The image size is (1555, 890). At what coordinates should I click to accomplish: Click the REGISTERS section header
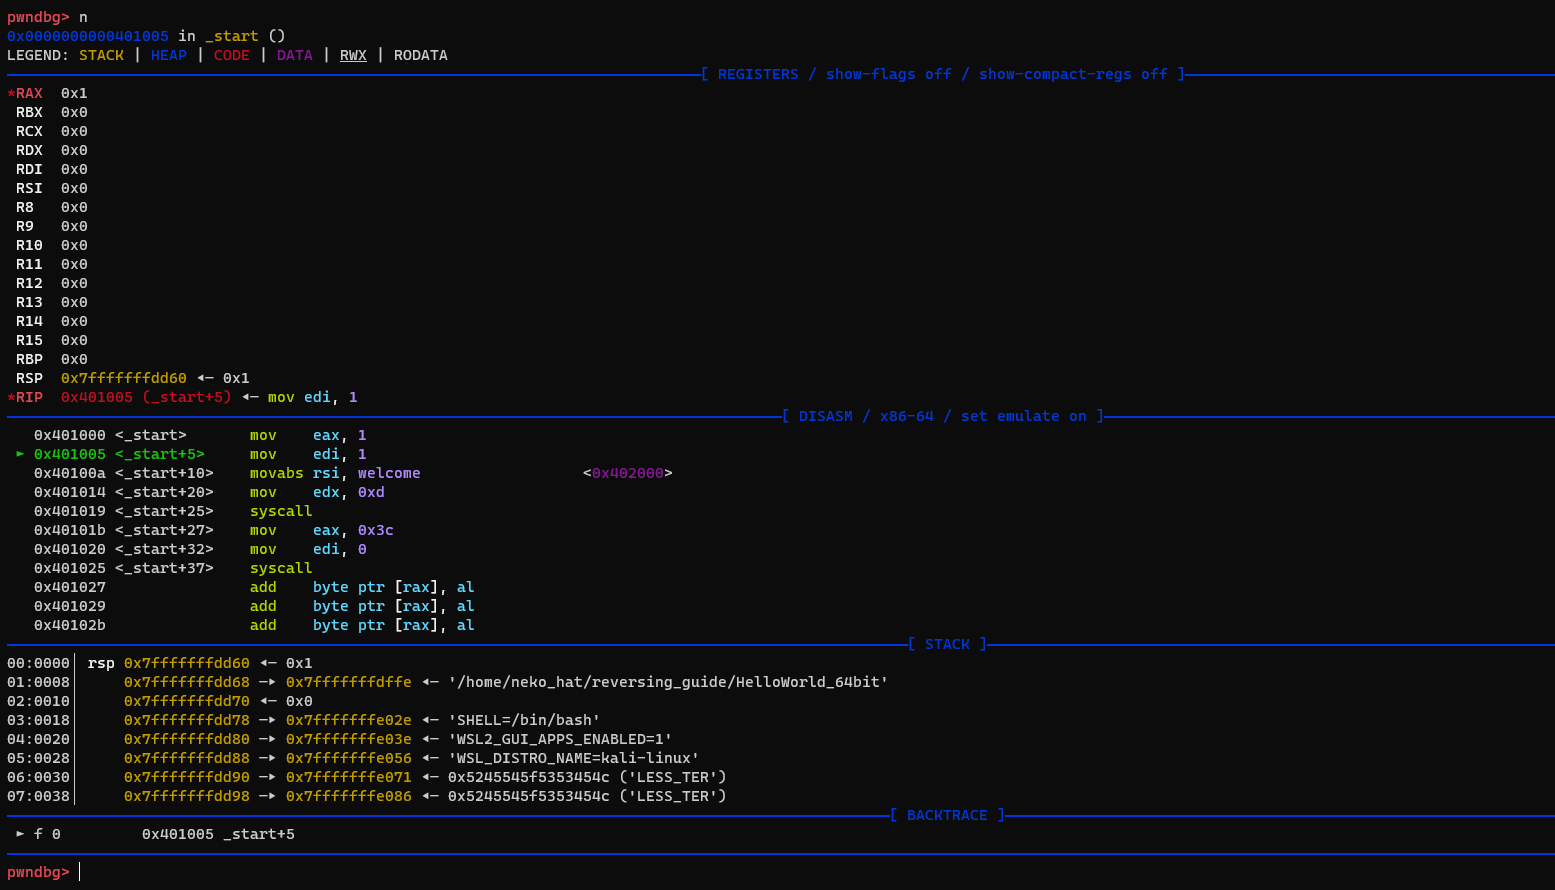[x=942, y=74]
